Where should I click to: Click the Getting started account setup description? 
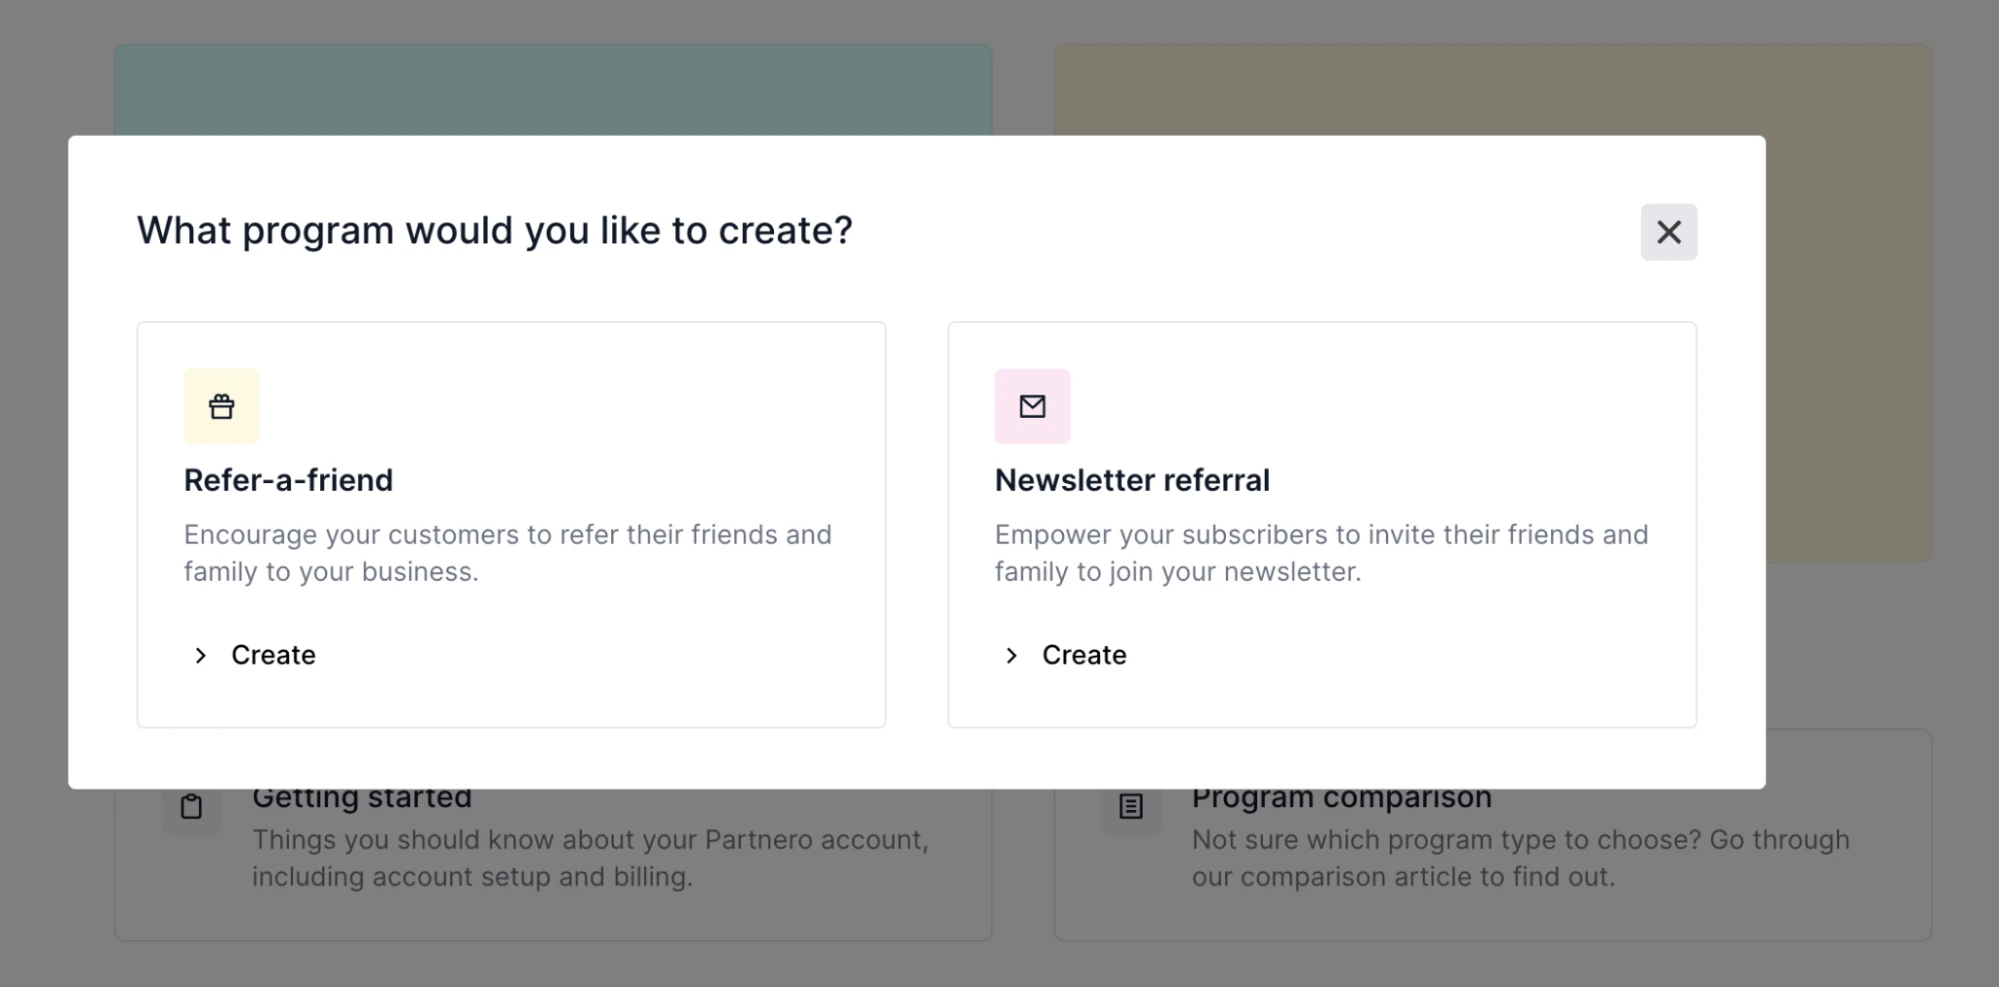(590, 858)
